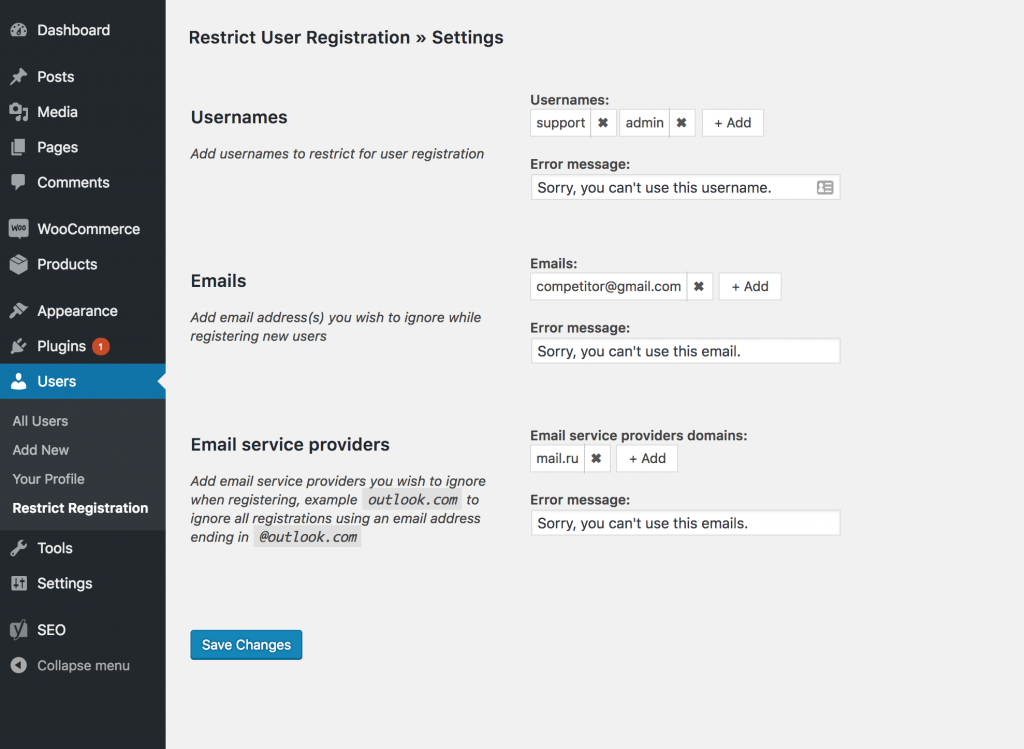Screen dimensions: 1024x749
Task: Select the WooCommerce icon
Action: pyautogui.click(x=19, y=229)
